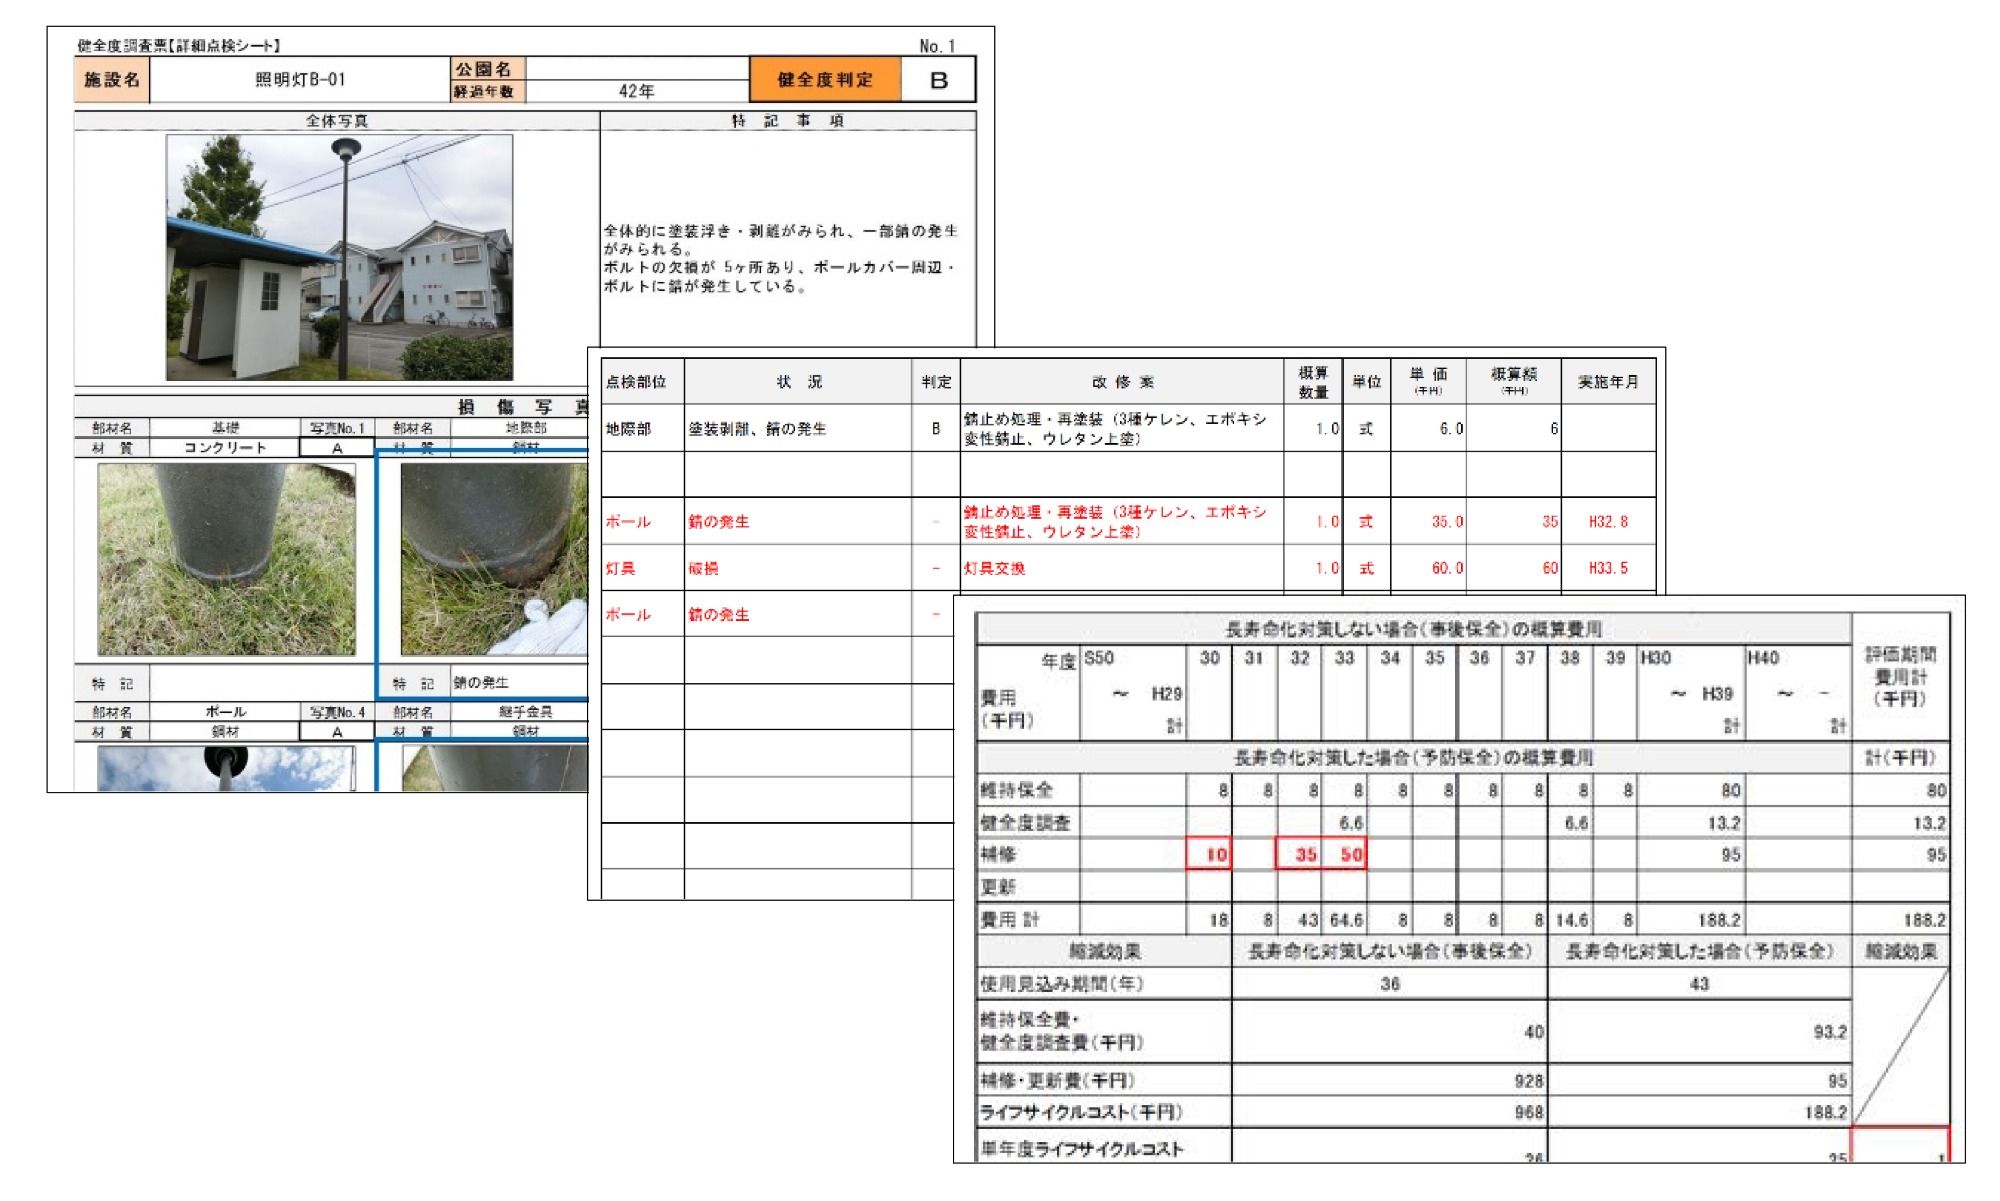Select the orange 健全度判定 cell

tap(825, 79)
